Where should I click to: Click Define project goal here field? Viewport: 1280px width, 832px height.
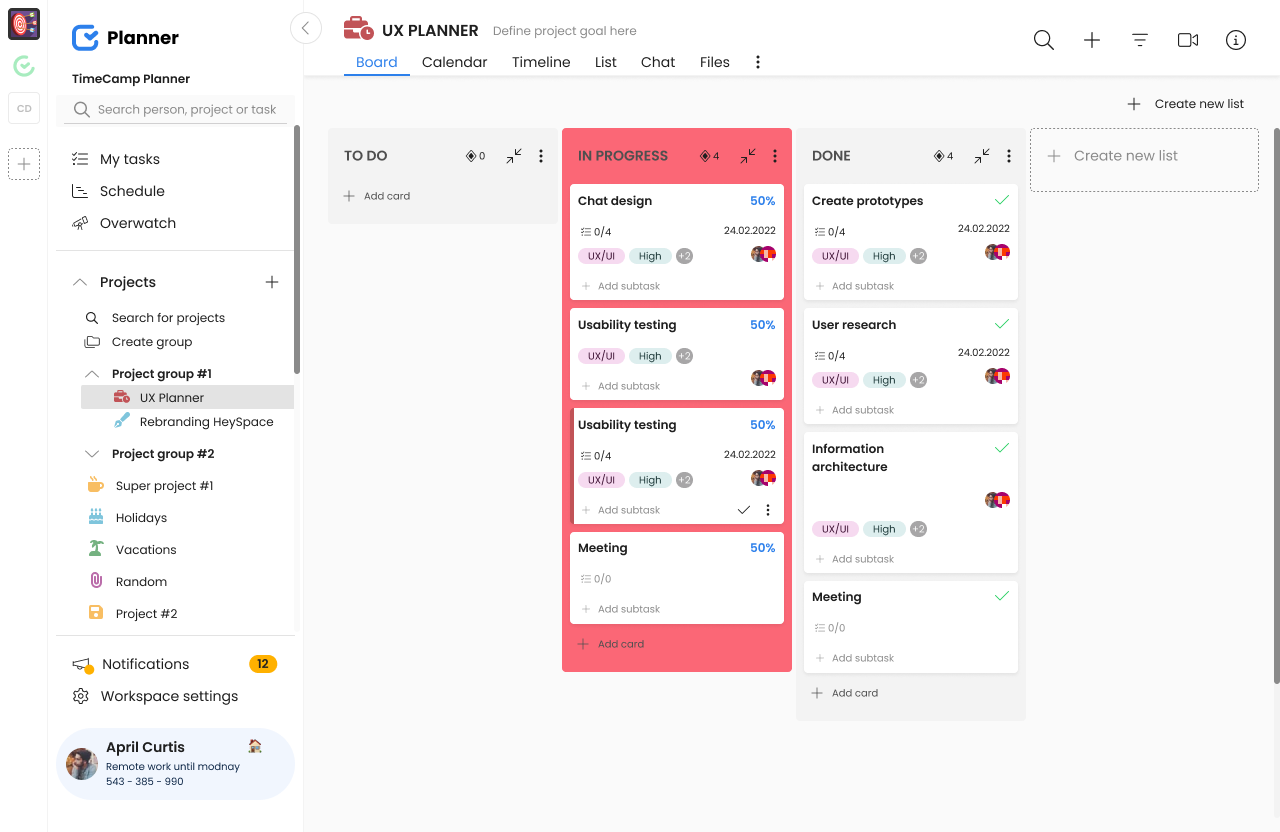click(x=565, y=31)
